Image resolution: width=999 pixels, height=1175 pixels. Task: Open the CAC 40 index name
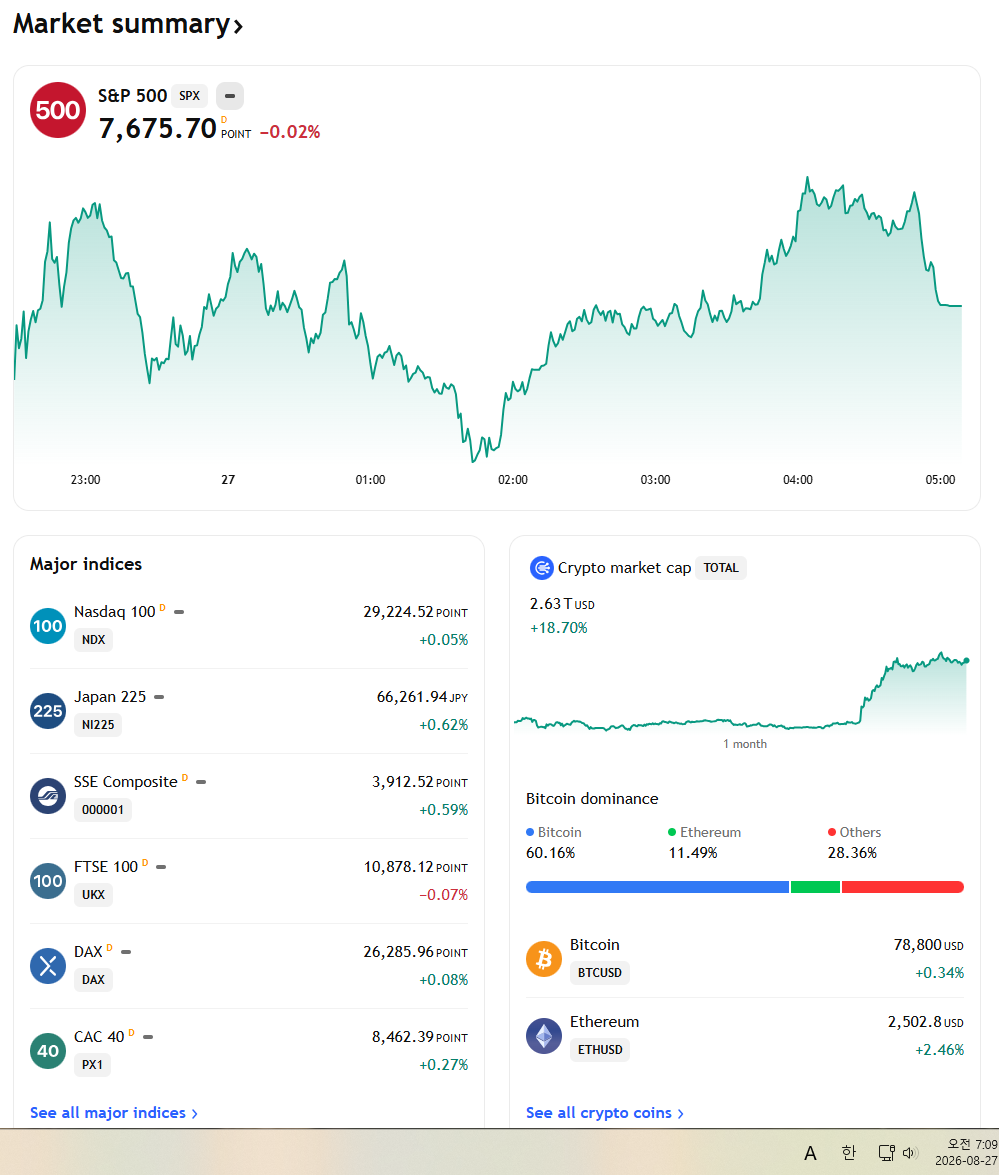point(99,1037)
